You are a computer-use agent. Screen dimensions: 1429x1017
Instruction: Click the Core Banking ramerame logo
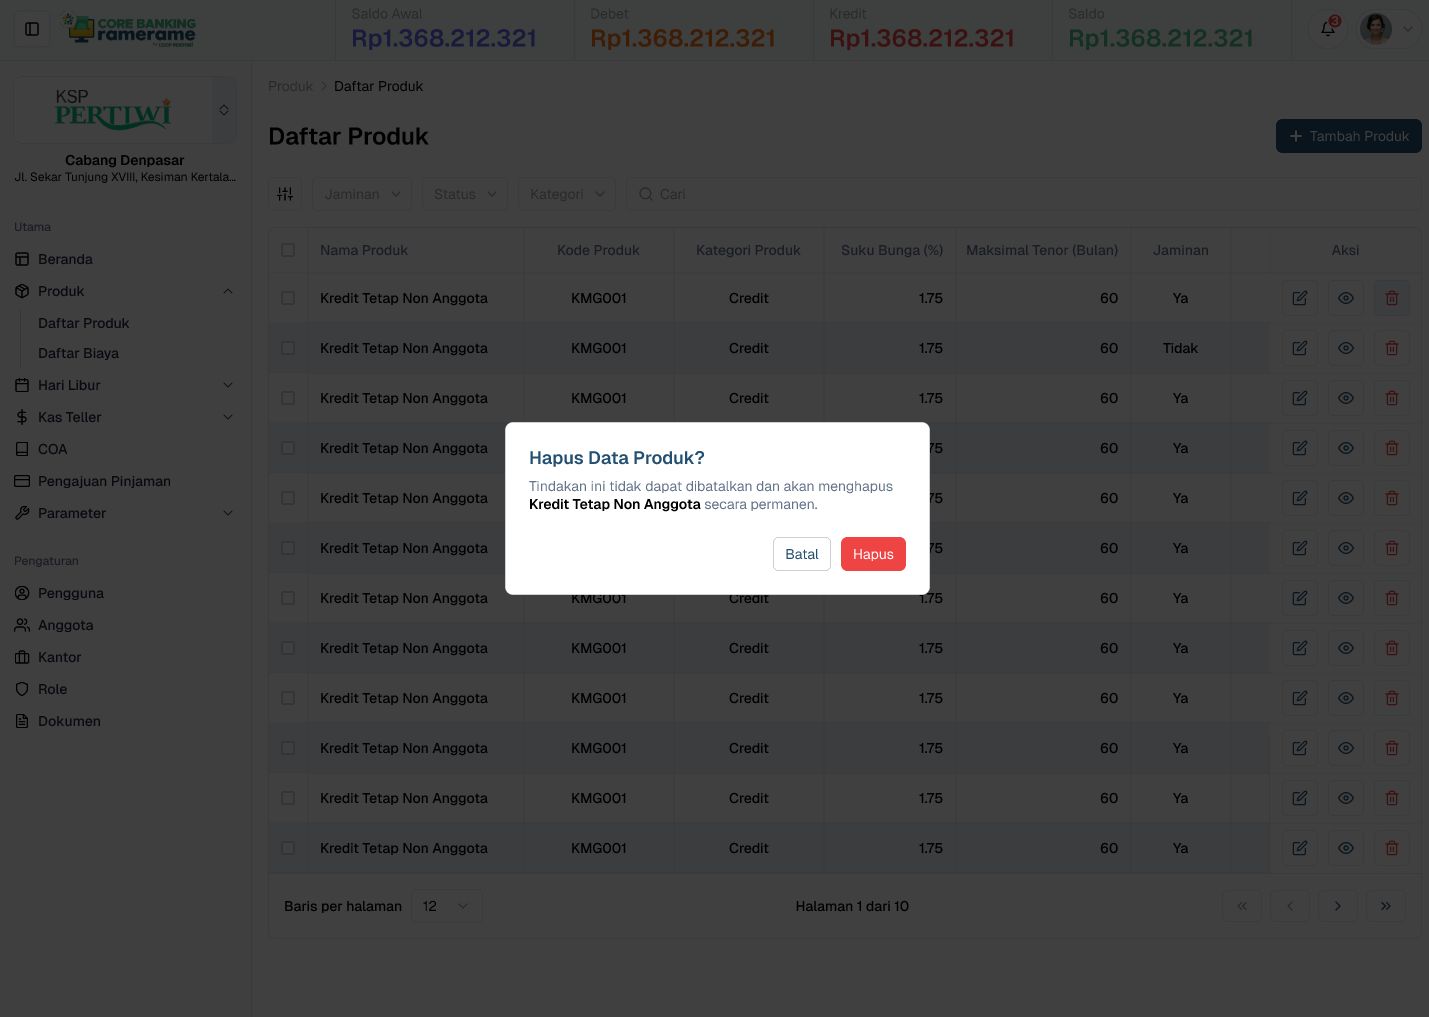[128, 28]
